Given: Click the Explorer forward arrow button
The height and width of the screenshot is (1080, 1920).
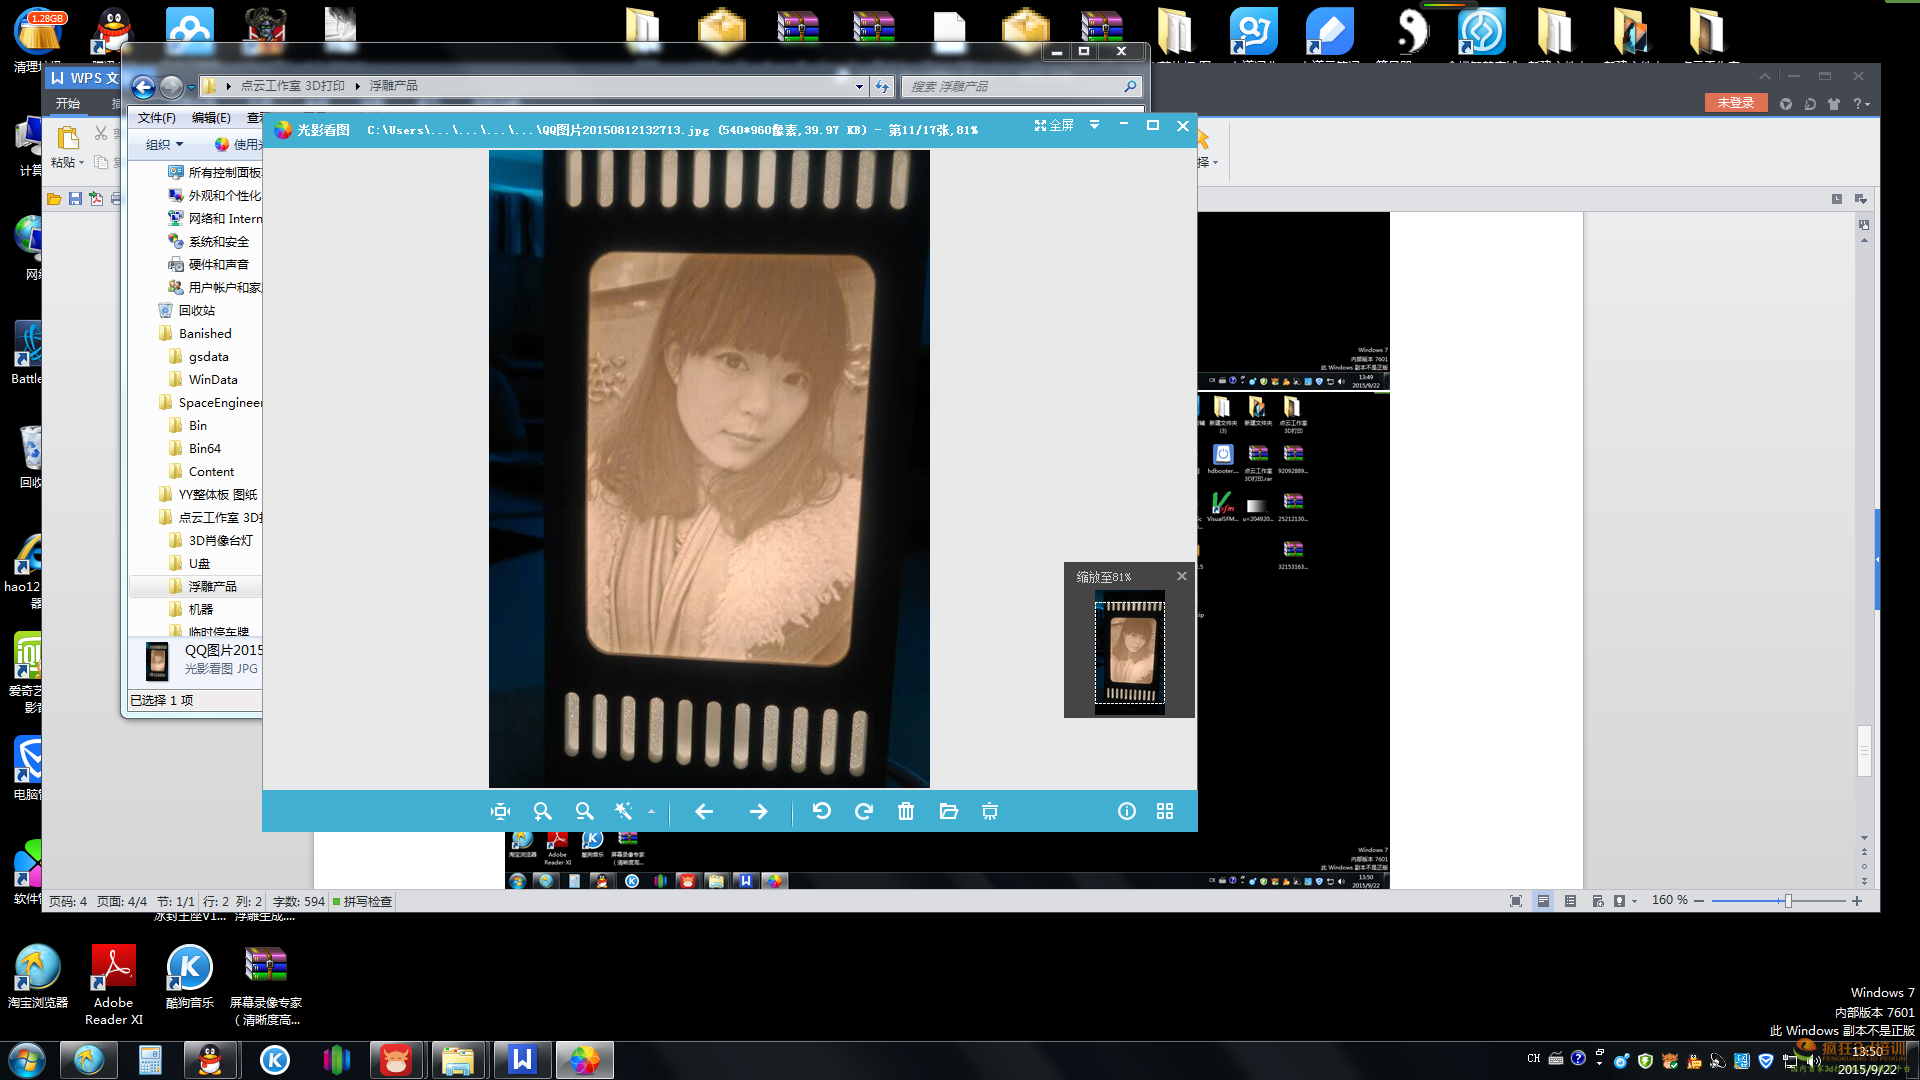Looking at the screenshot, I should tap(172, 87).
